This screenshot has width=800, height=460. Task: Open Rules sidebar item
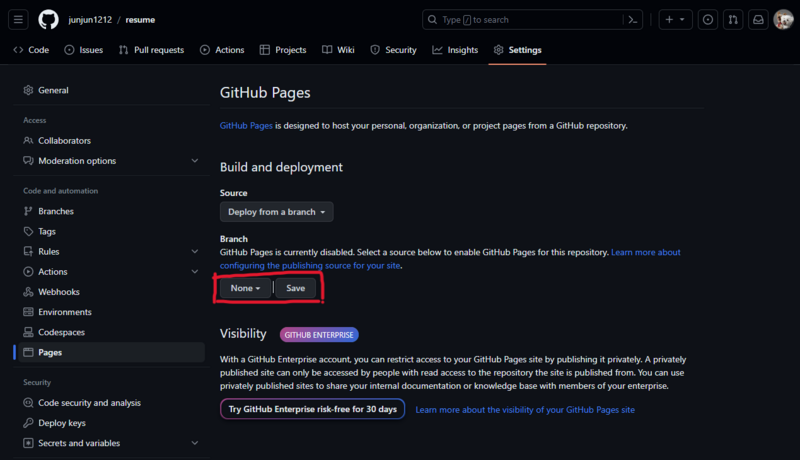(48, 251)
